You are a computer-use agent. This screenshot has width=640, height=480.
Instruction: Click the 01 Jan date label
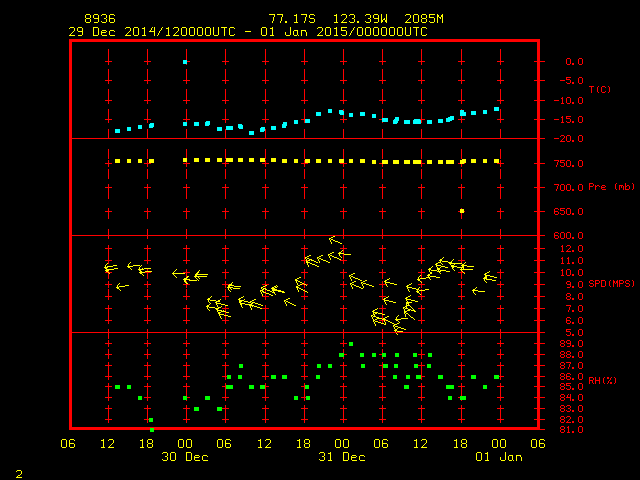[x=498, y=457]
